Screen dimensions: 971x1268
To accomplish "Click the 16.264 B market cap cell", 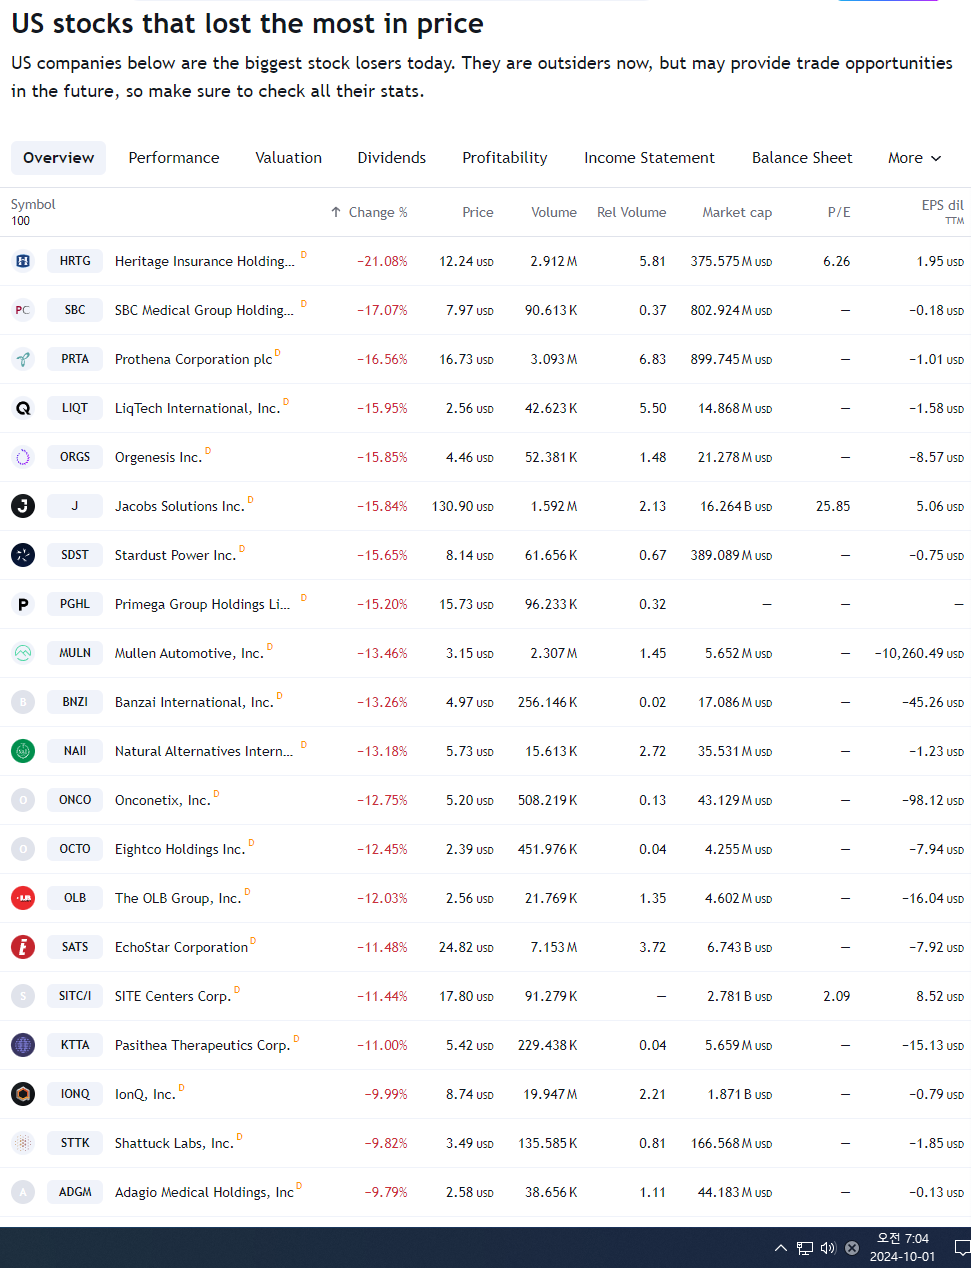I will 736,506.
